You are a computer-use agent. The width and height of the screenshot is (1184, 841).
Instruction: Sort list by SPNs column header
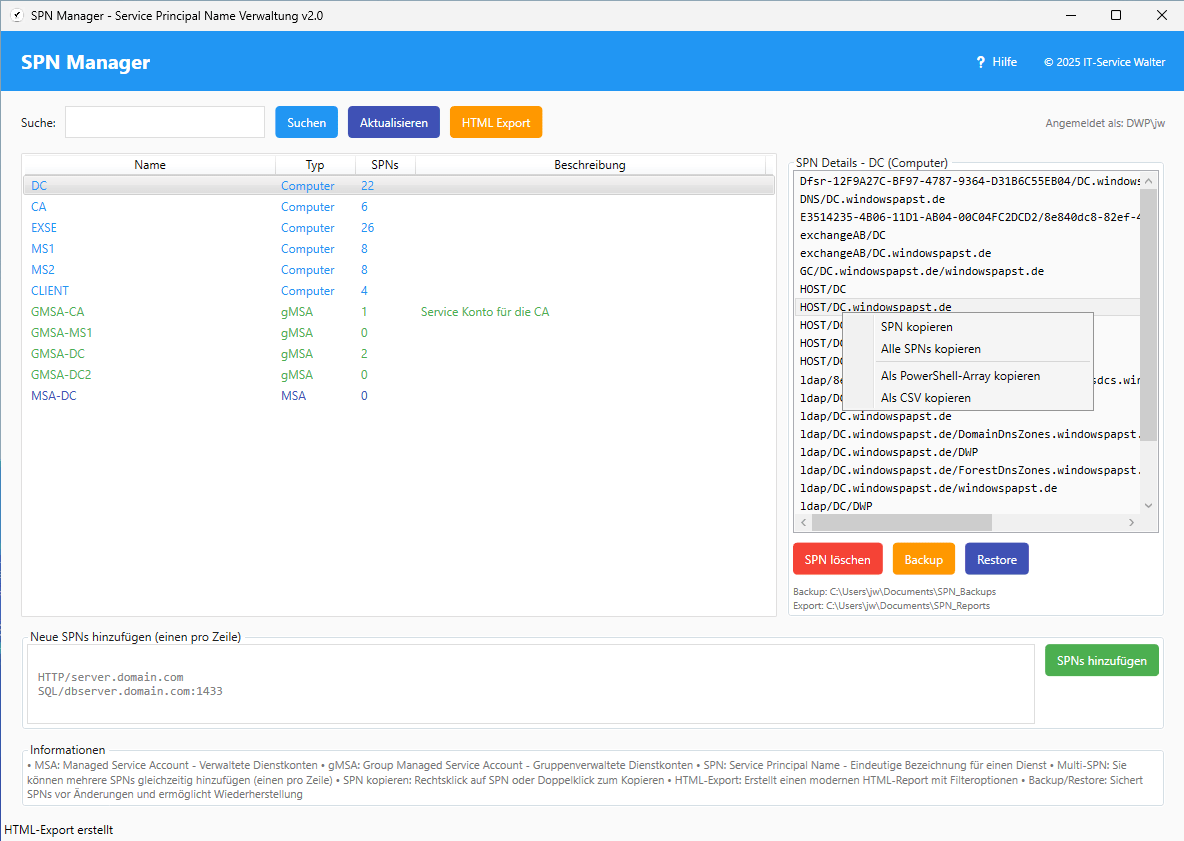click(x=385, y=165)
